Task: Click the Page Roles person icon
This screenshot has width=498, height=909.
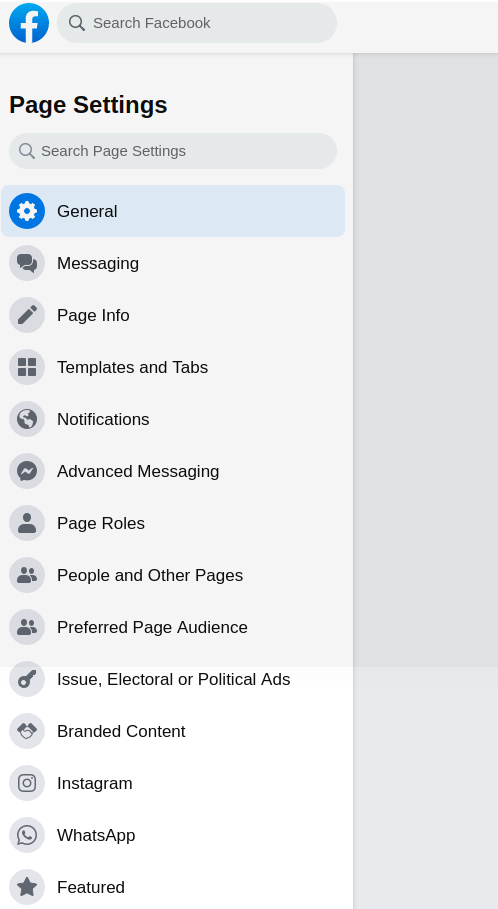Action: 27,523
